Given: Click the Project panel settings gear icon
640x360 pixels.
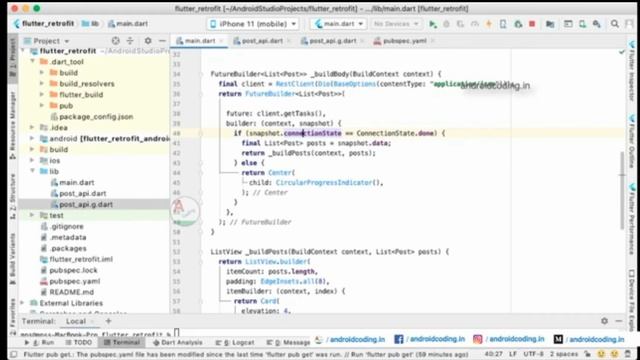Looking at the screenshot, I should tap(148, 41).
